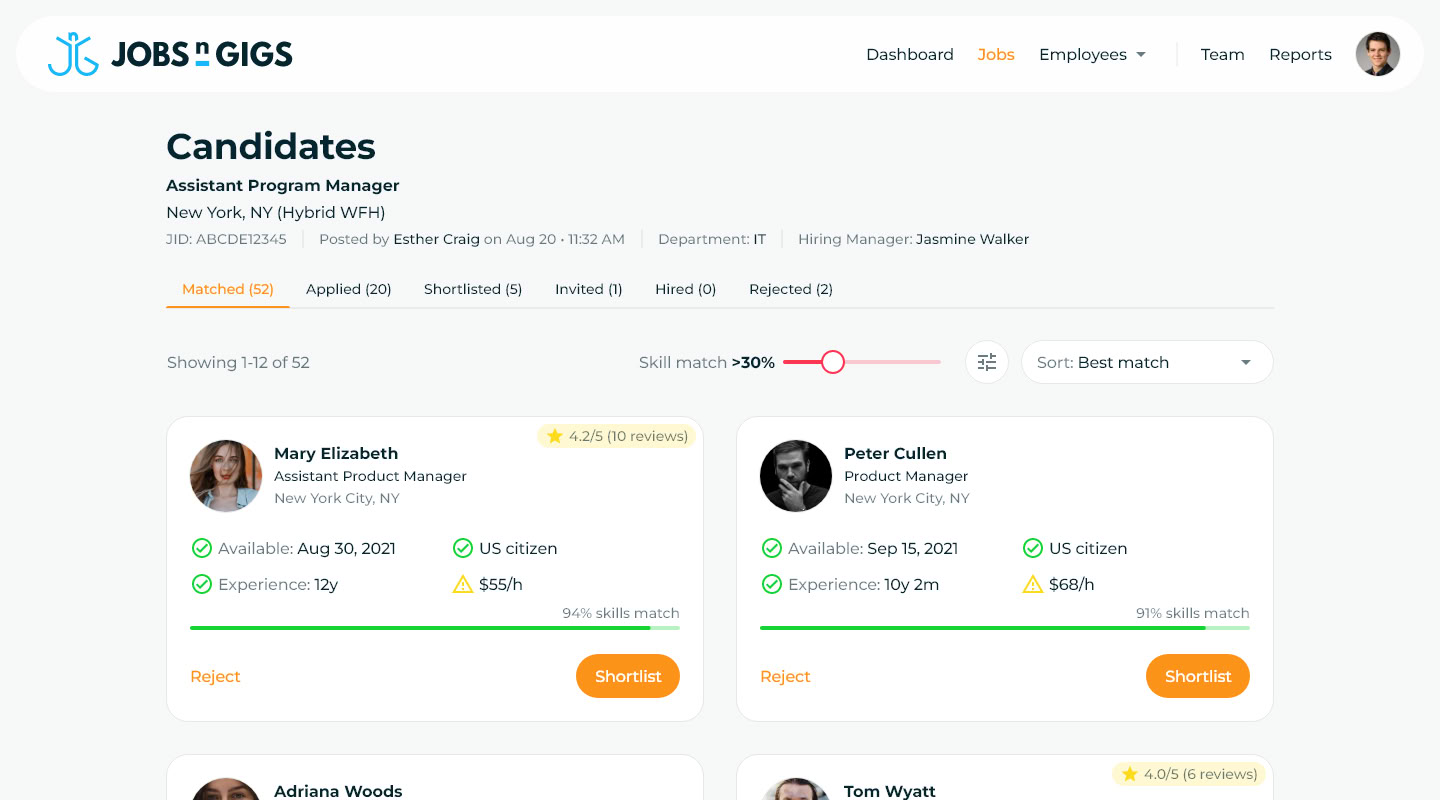This screenshot has width=1440, height=800.
Task: Click the Jobs n Gigs logo
Action: pyautogui.click(x=170, y=54)
